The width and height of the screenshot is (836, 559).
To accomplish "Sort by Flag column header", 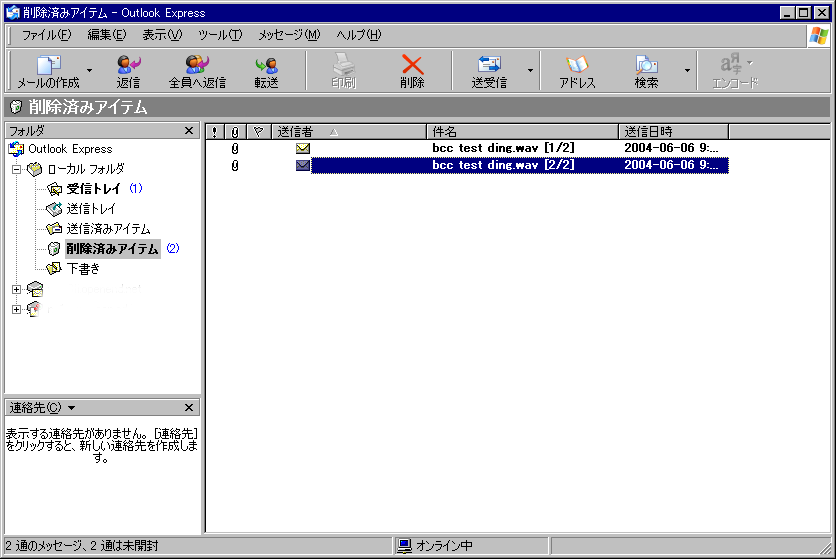I will pos(259,132).
